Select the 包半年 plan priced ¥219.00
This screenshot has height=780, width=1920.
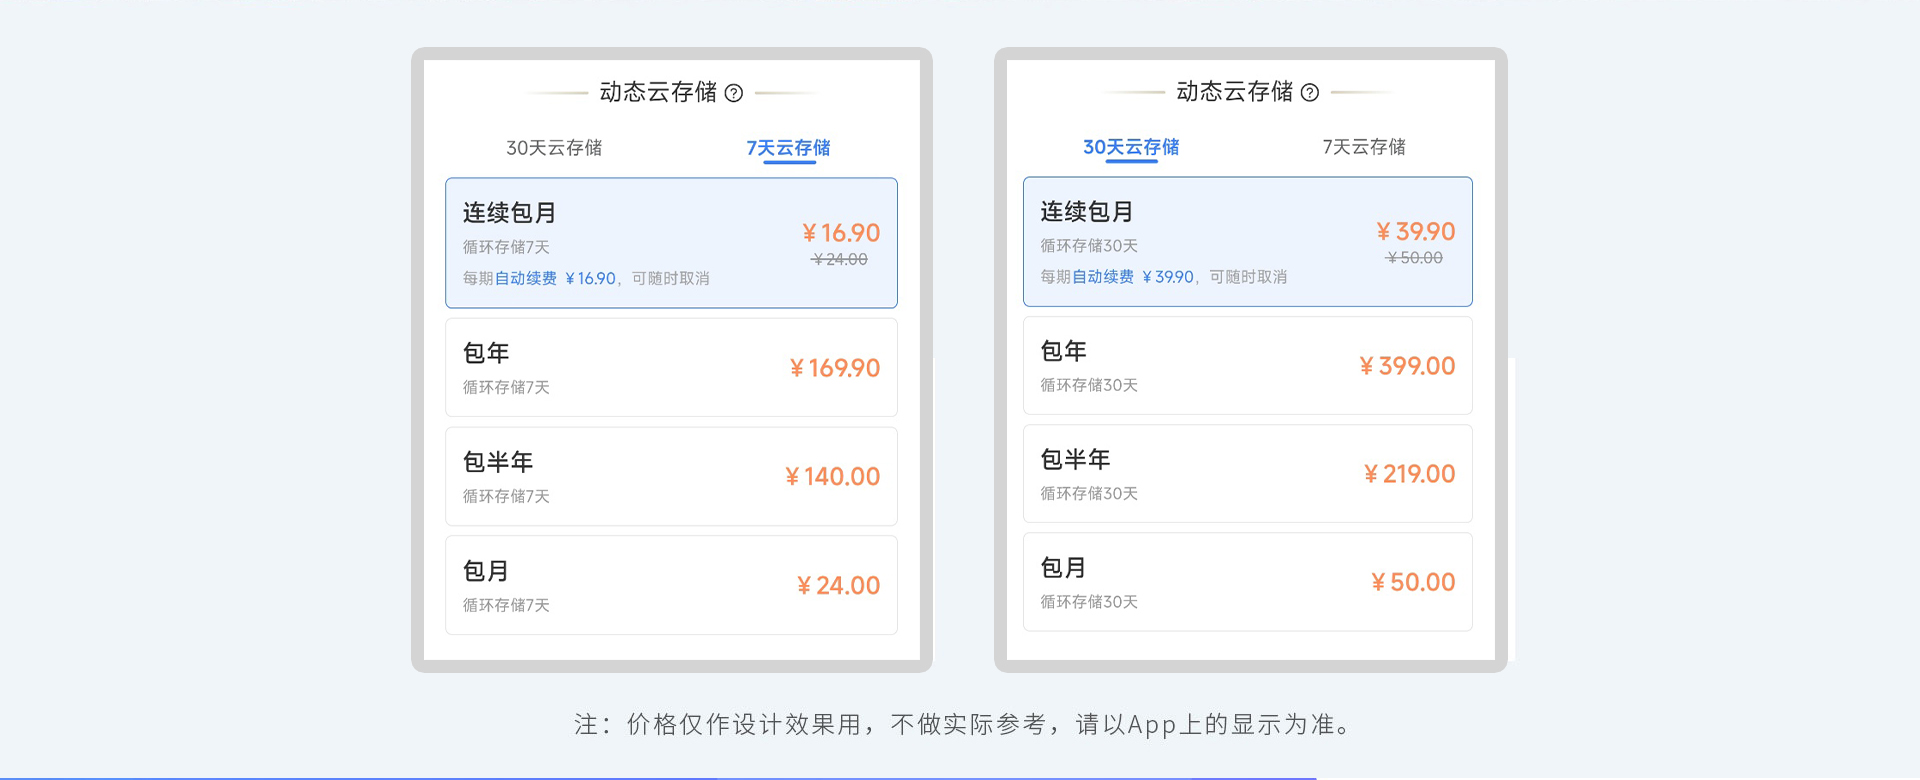tap(1247, 474)
